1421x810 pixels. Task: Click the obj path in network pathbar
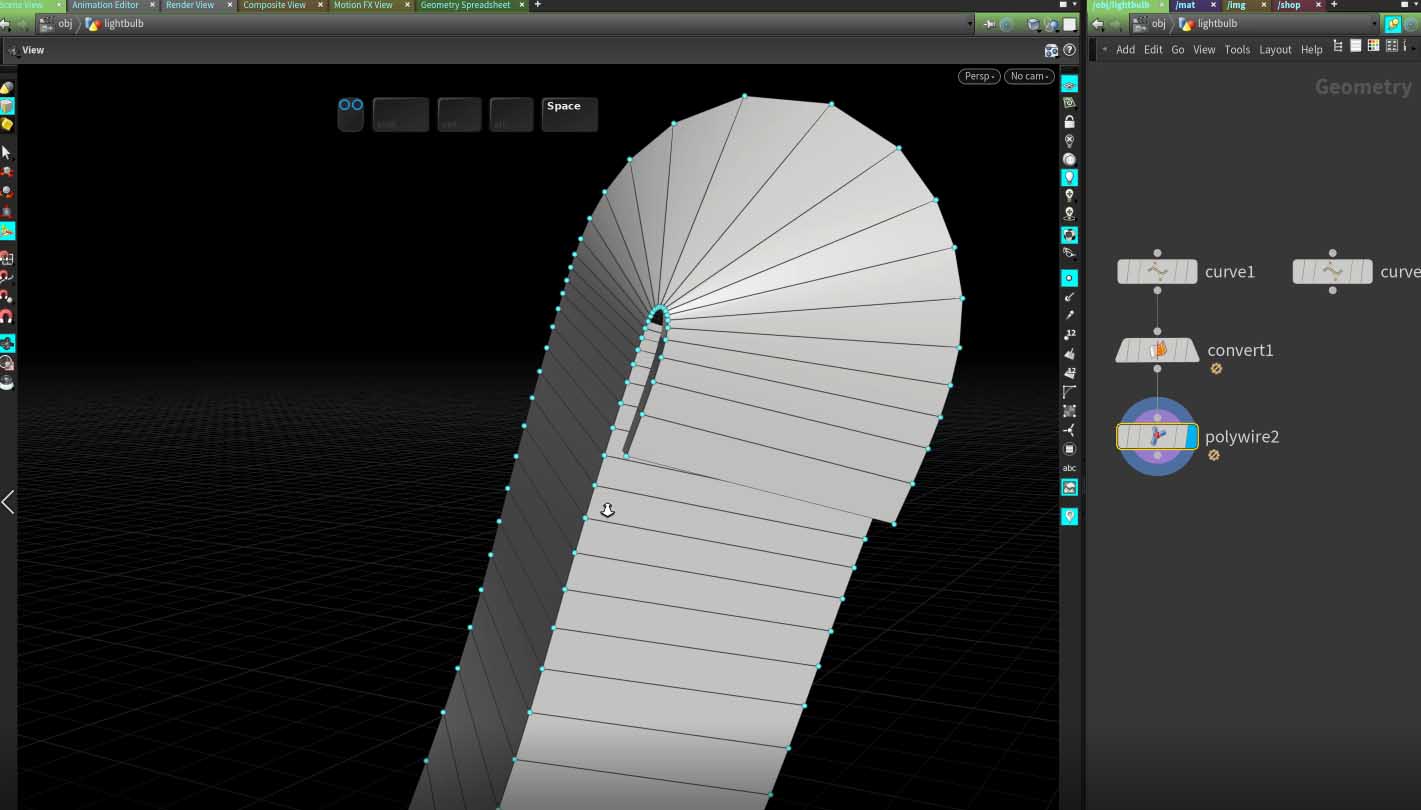coord(1158,24)
